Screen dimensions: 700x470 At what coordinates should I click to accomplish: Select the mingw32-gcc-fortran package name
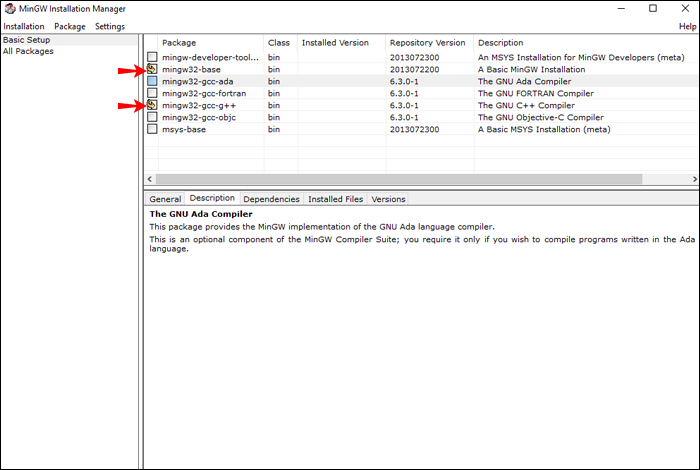204,94
